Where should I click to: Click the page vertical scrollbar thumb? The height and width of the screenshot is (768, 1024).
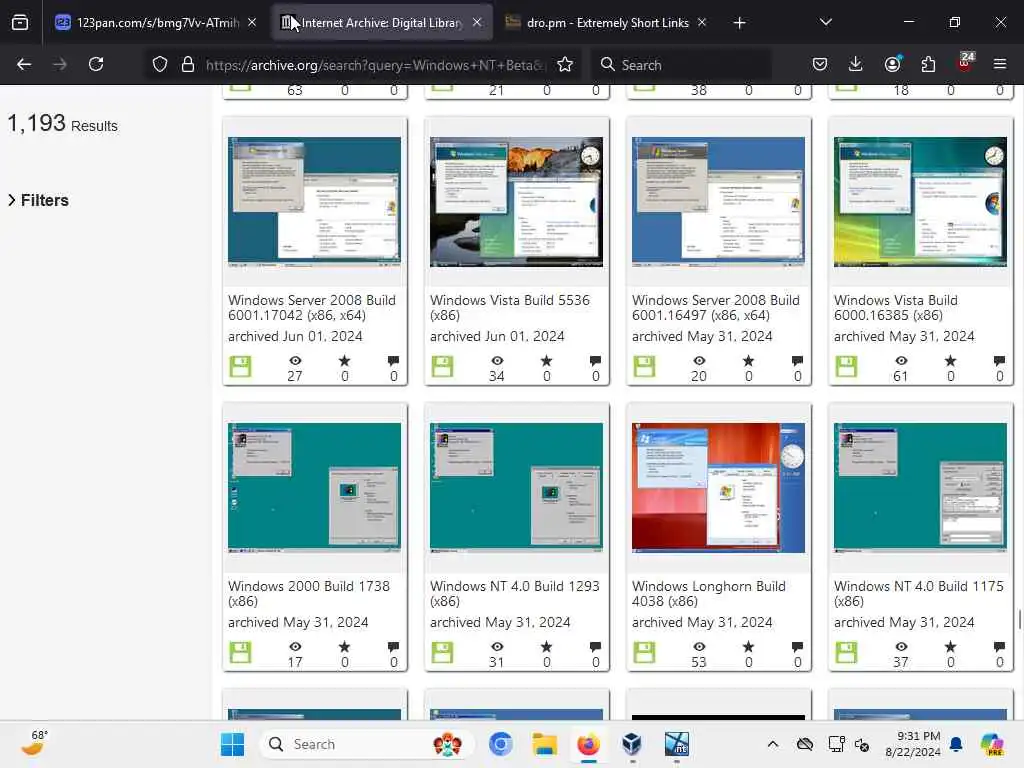(x=1019, y=618)
